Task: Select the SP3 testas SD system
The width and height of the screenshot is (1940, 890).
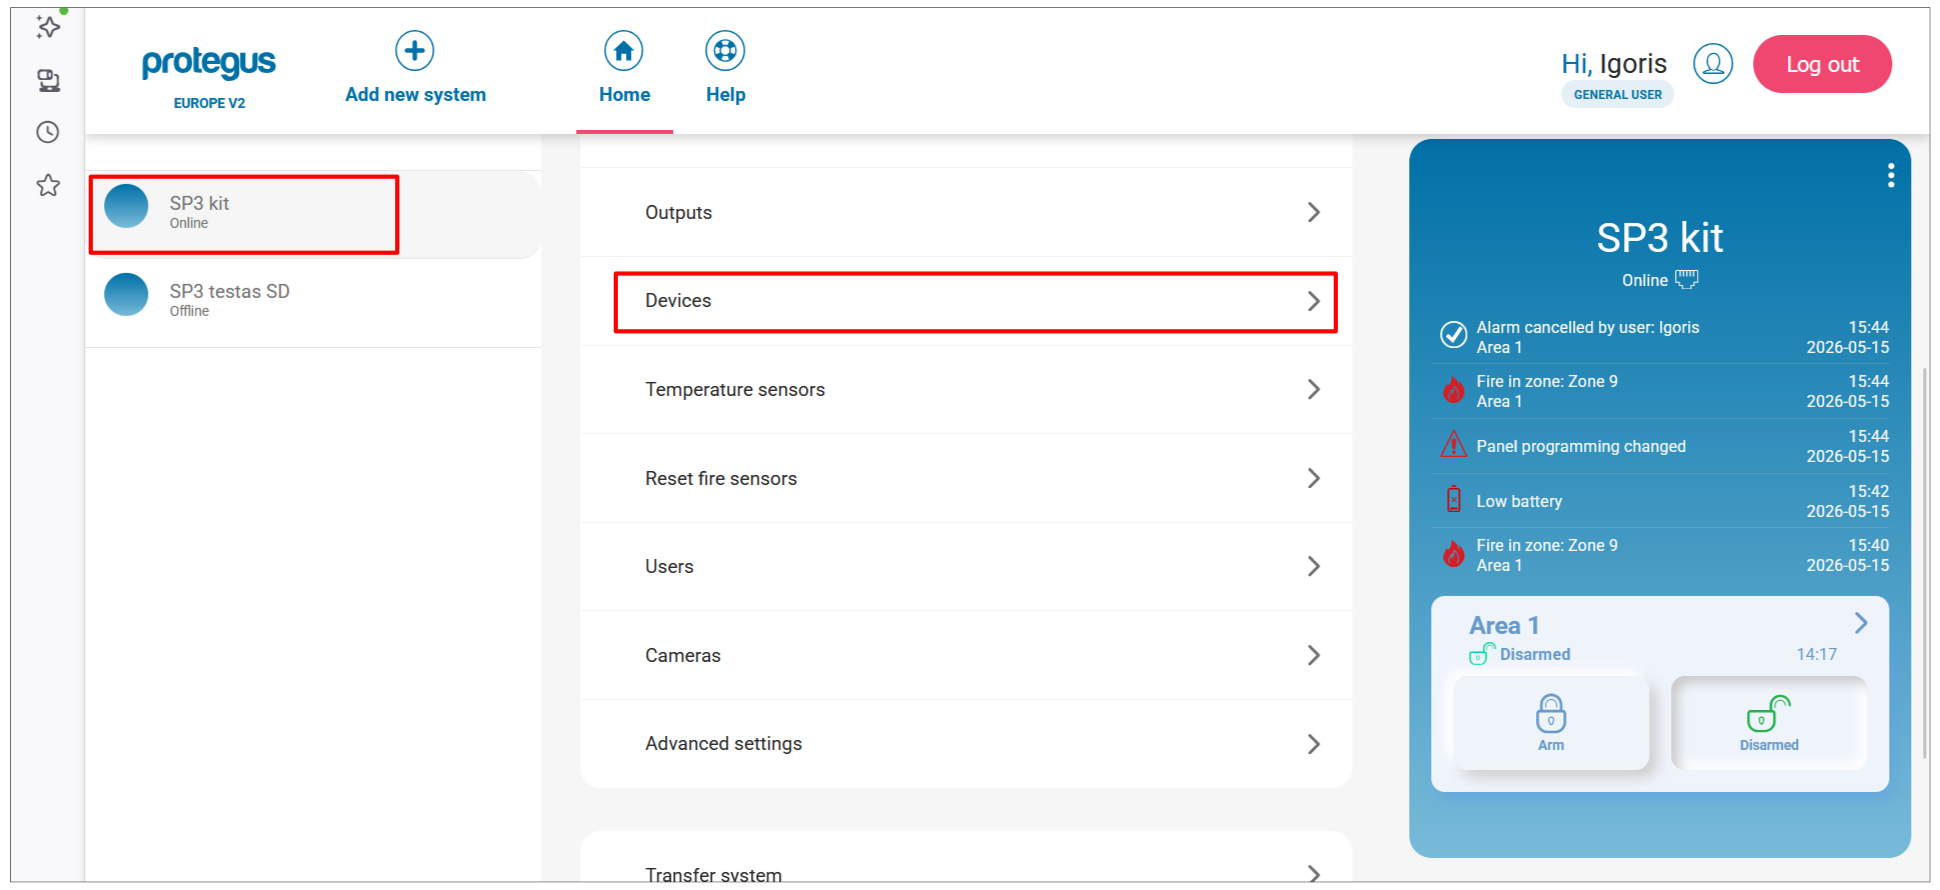Action: coord(314,301)
